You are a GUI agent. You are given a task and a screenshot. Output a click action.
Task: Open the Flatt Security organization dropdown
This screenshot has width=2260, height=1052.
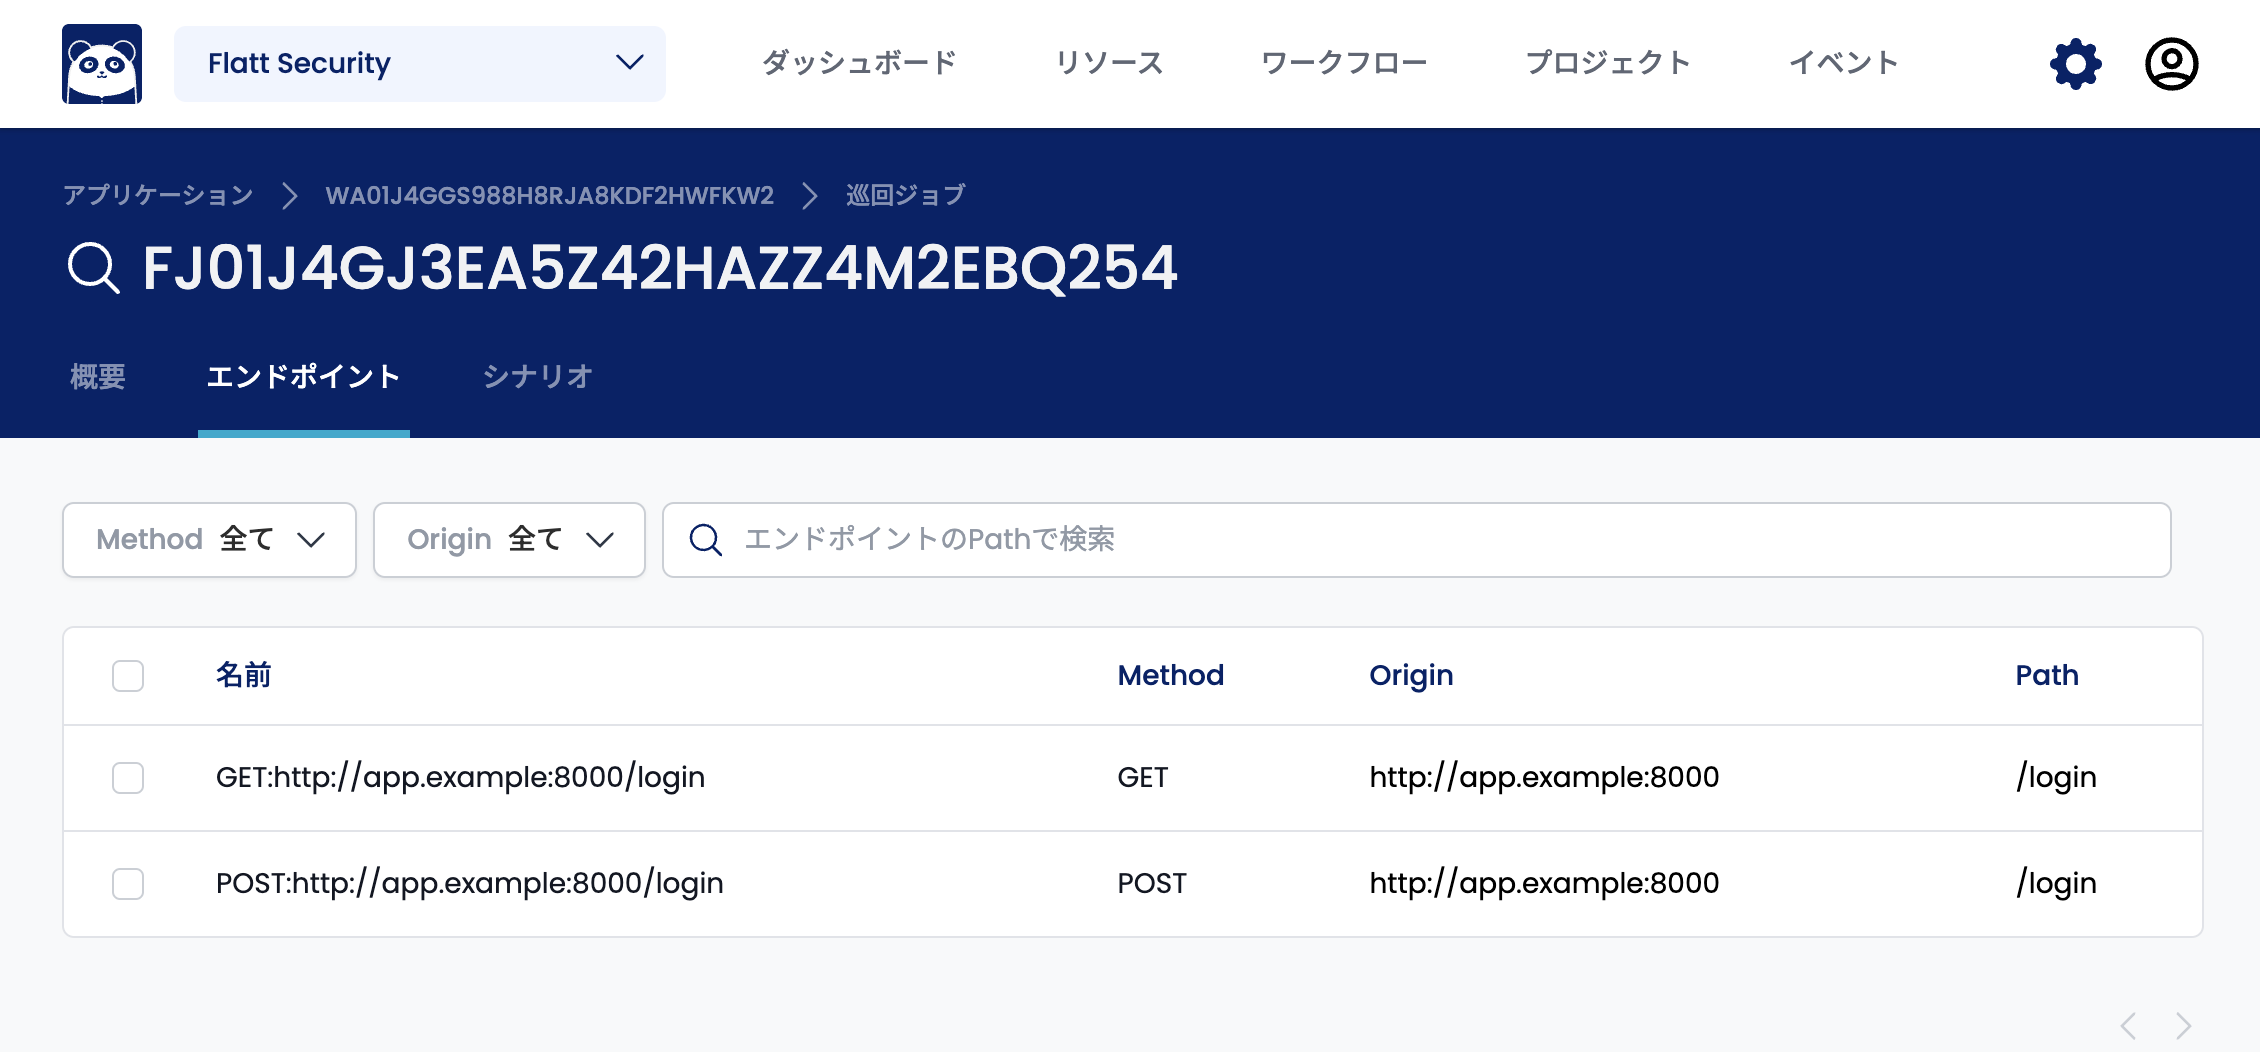click(x=420, y=64)
